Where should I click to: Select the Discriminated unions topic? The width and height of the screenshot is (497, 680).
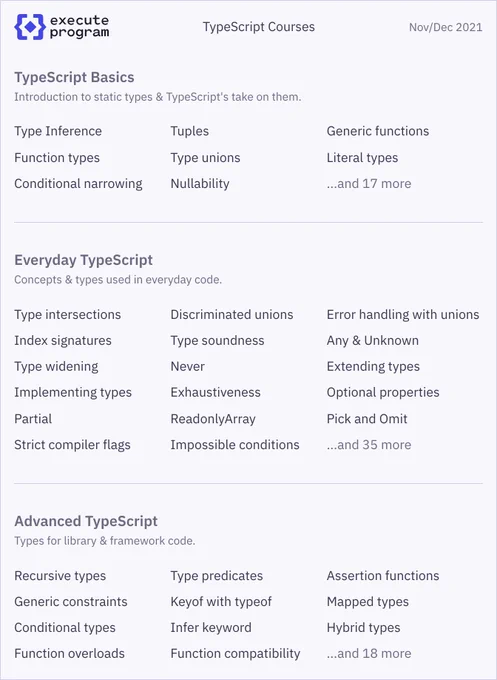[x=232, y=314]
